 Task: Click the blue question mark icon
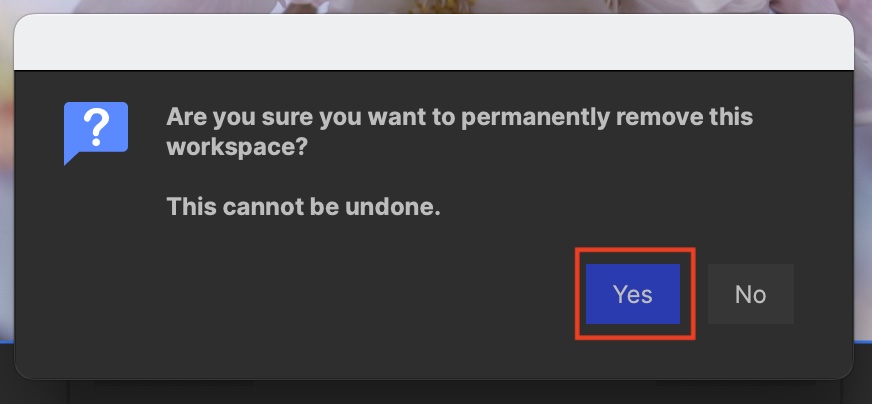tap(95, 131)
